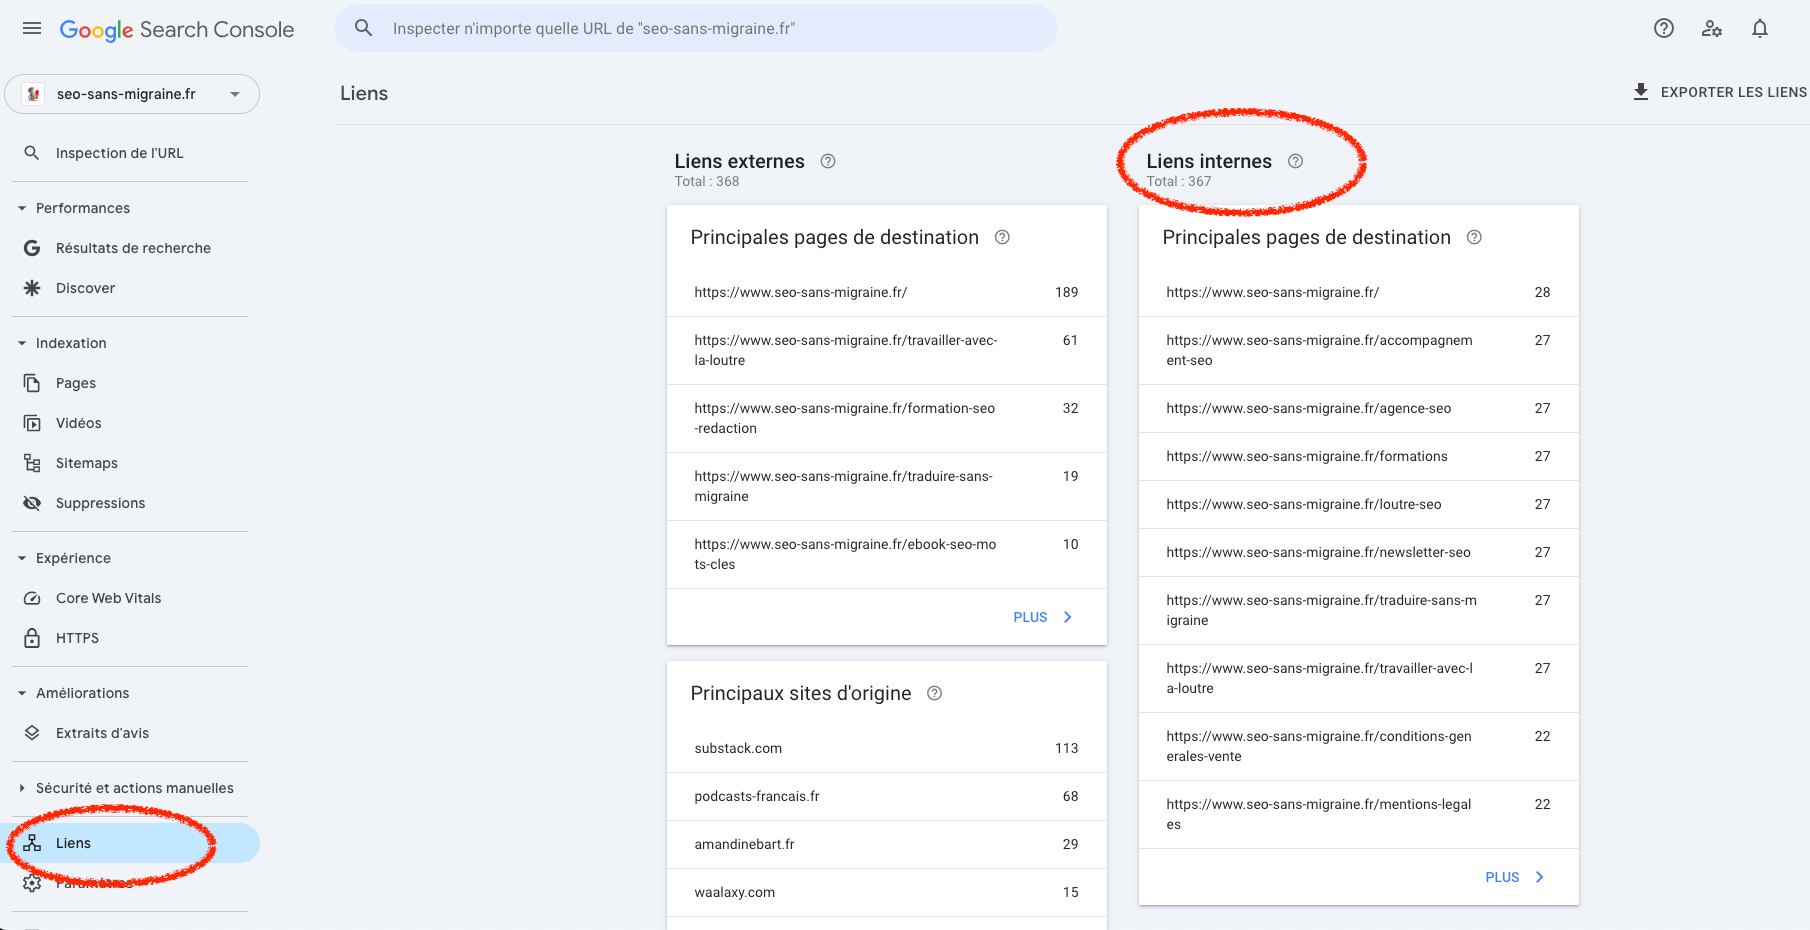1810x930 pixels.
Task: Click the search magnifier icon in URL bar
Action: click(364, 28)
